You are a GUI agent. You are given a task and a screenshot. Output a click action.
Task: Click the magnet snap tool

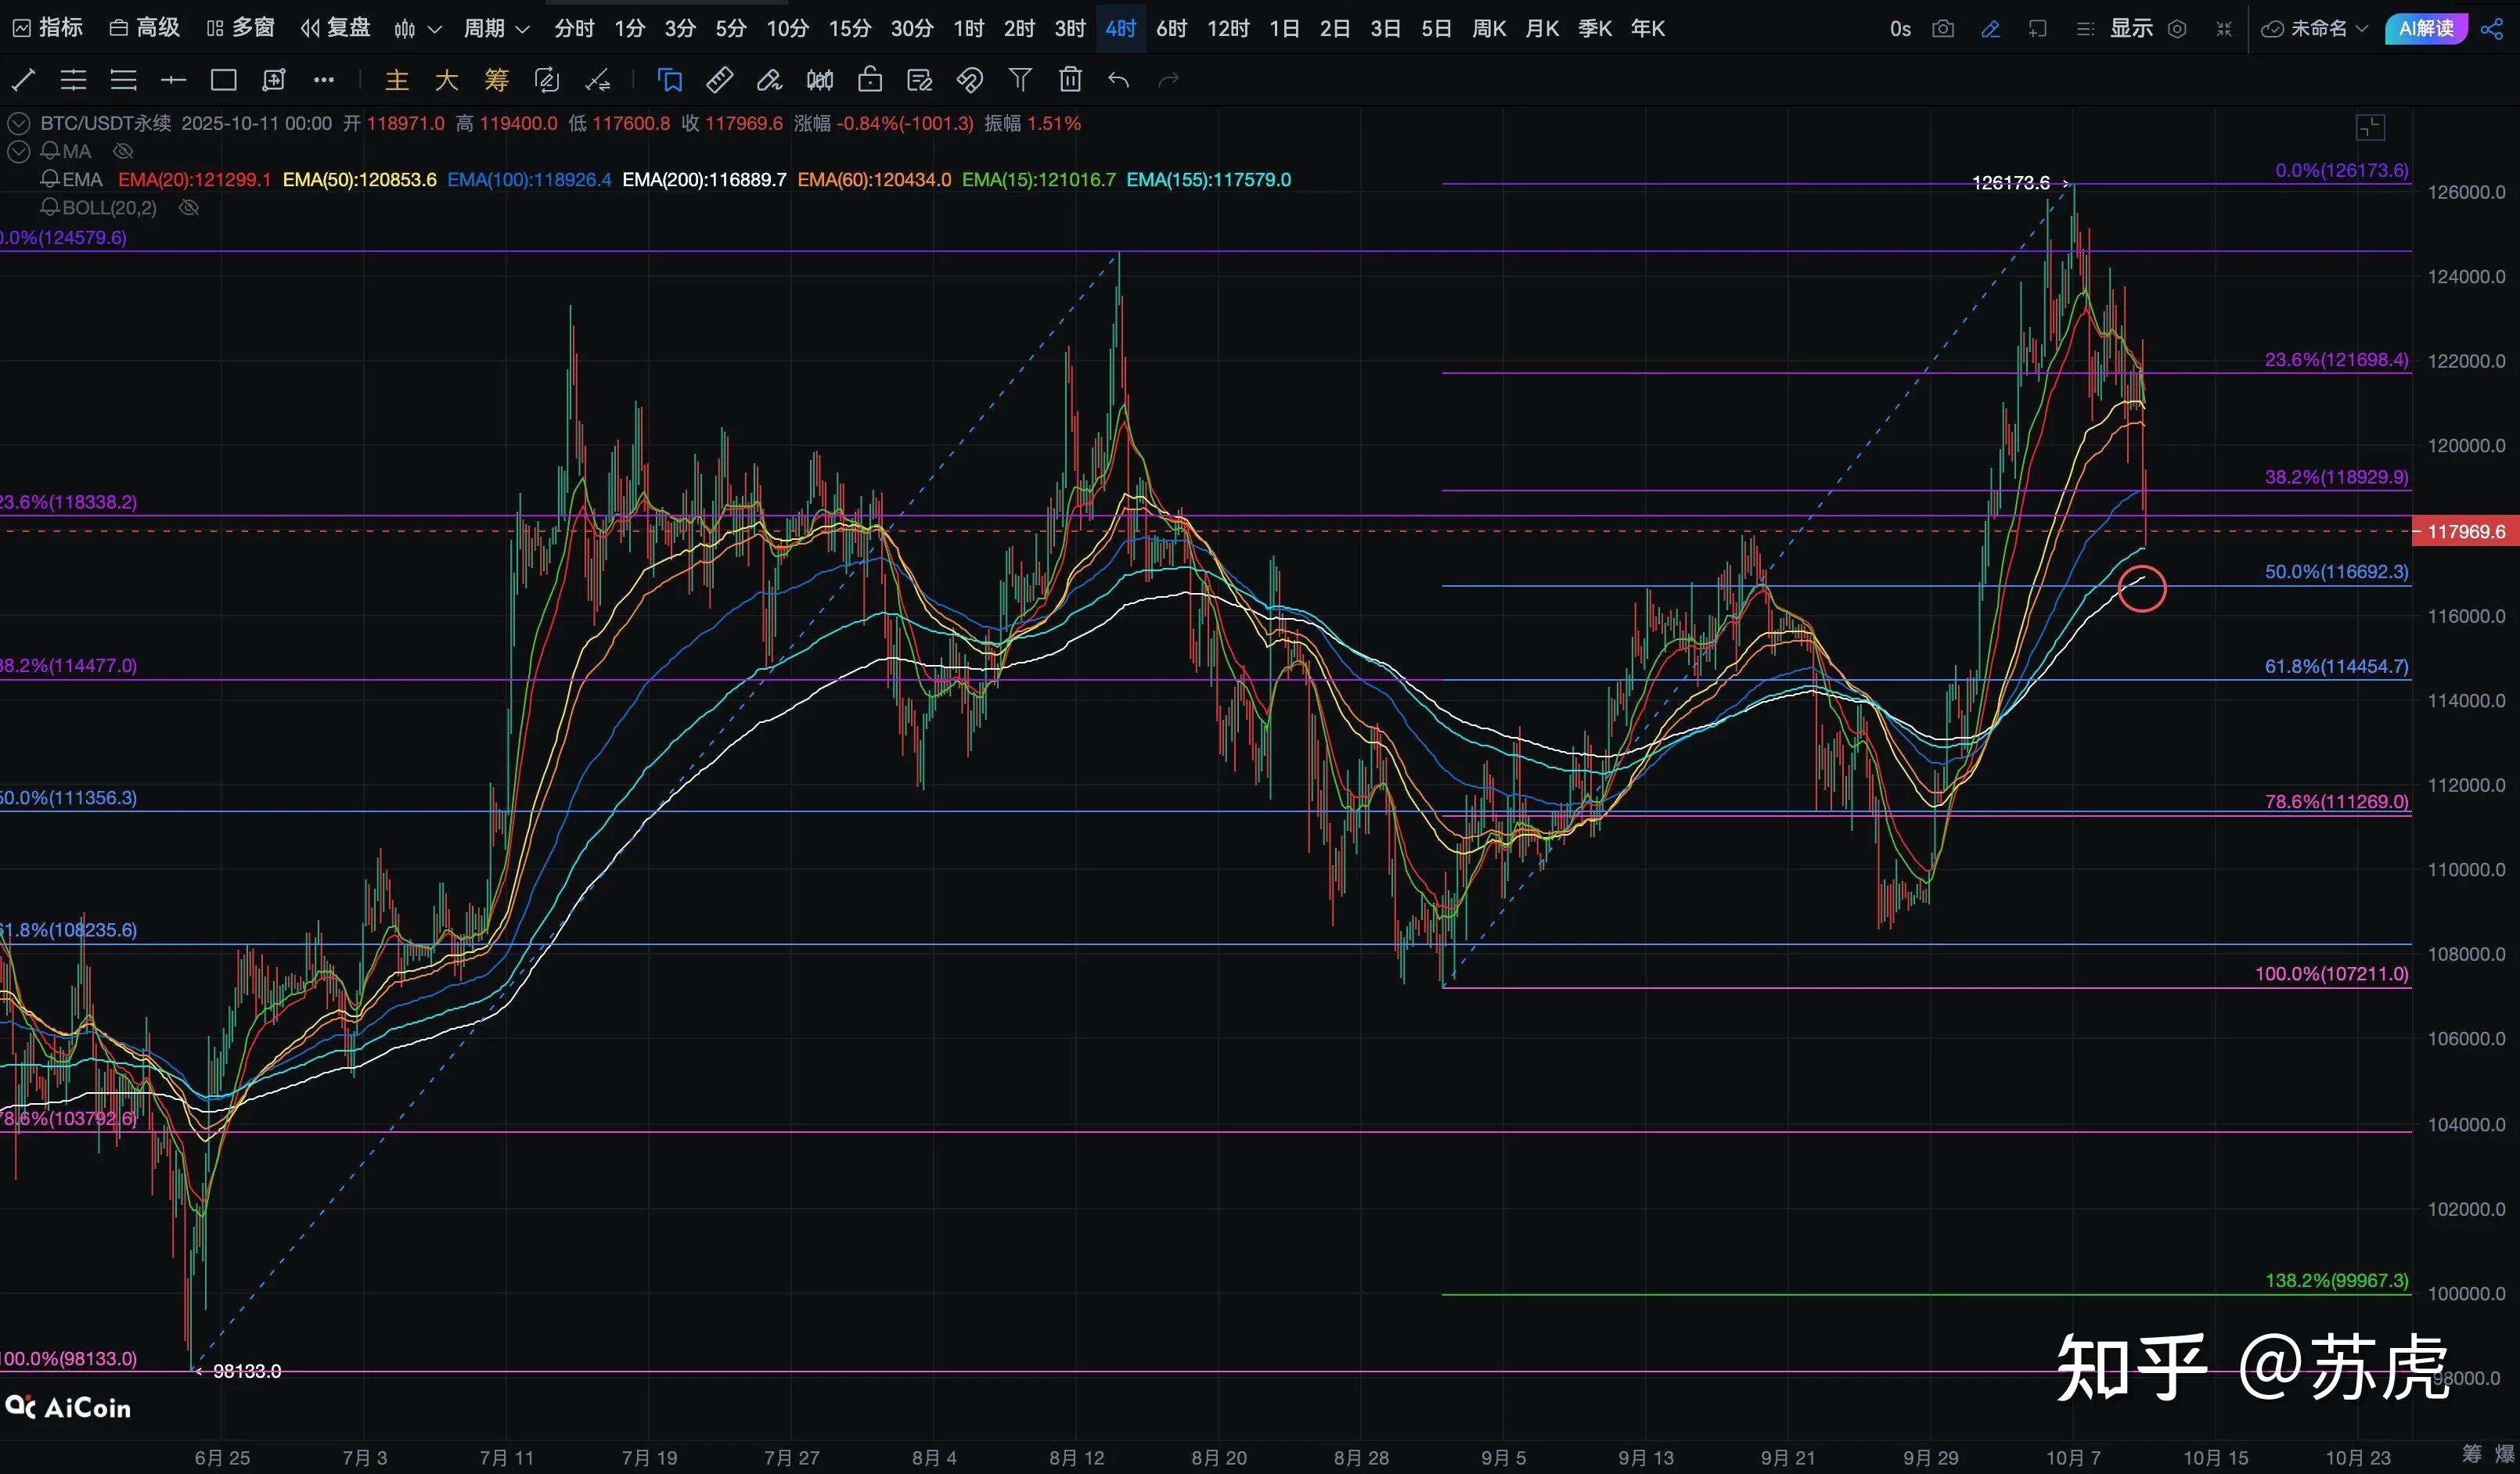pyautogui.click(x=969, y=80)
